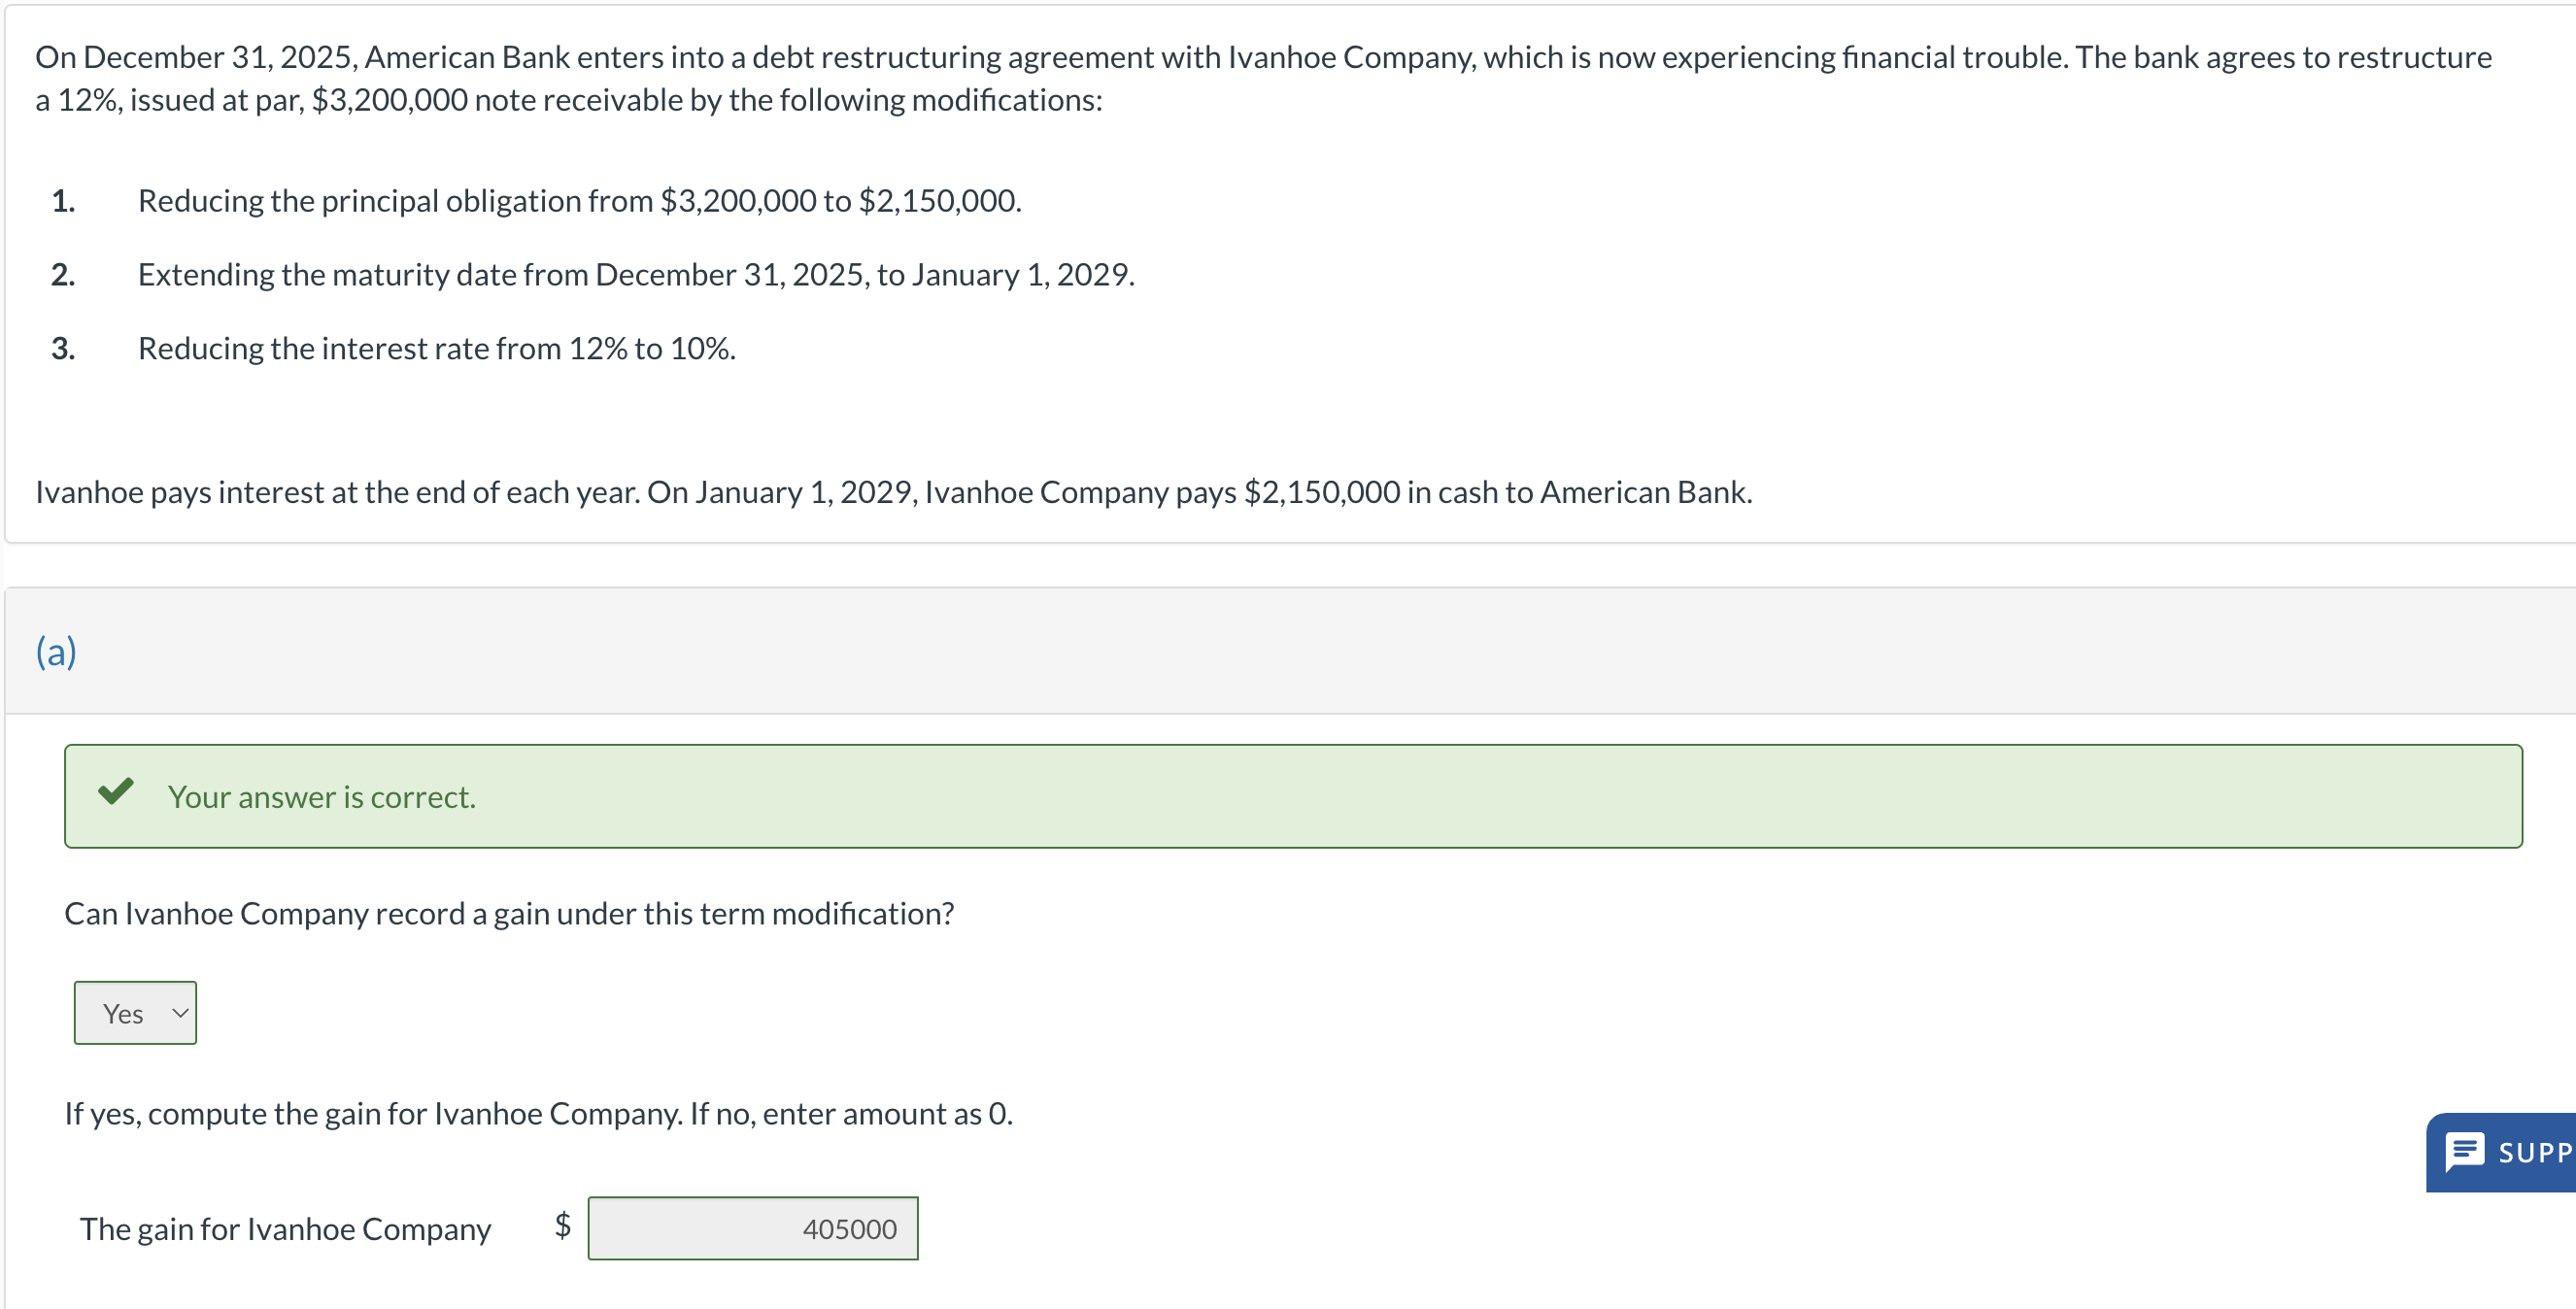This screenshot has width=2576, height=1309.
Task: Highlight the gain amount 405000
Action: coord(848,1228)
